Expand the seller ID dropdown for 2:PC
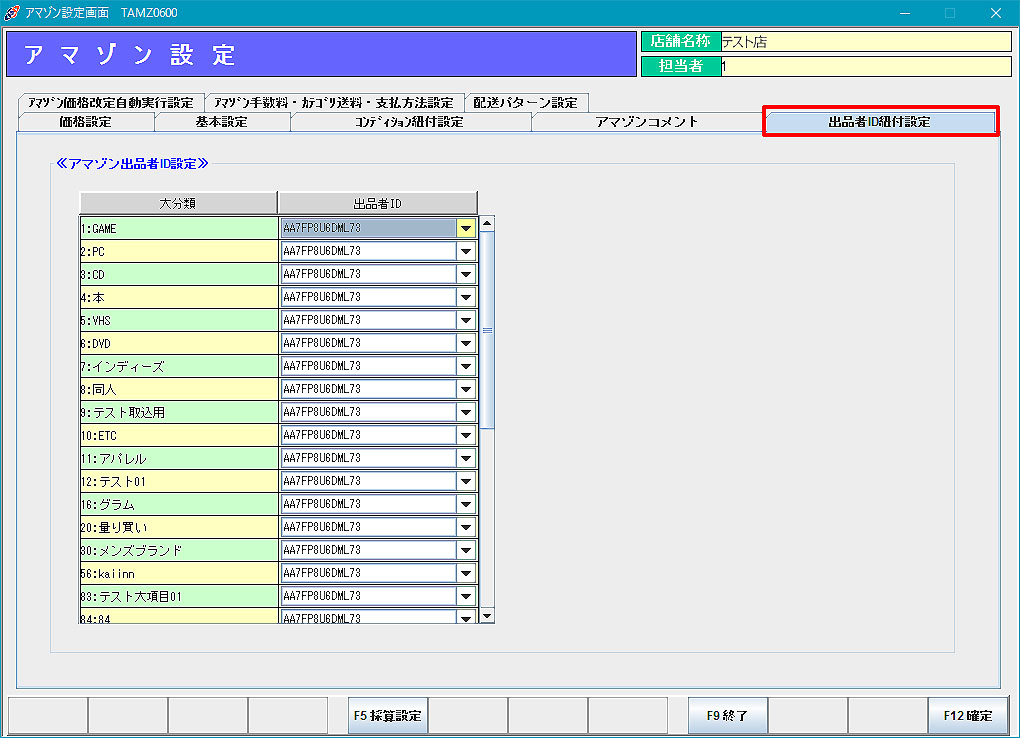 [x=466, y=251]
